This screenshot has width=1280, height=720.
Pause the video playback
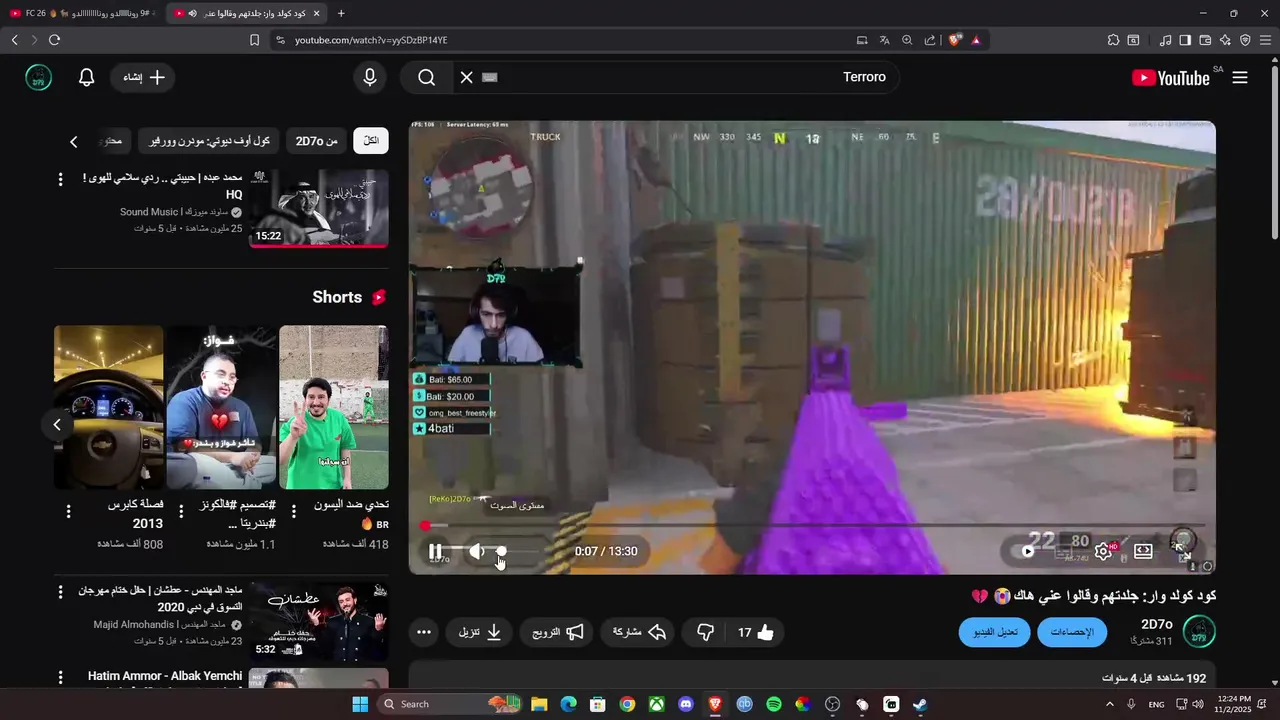pos(435,551)
